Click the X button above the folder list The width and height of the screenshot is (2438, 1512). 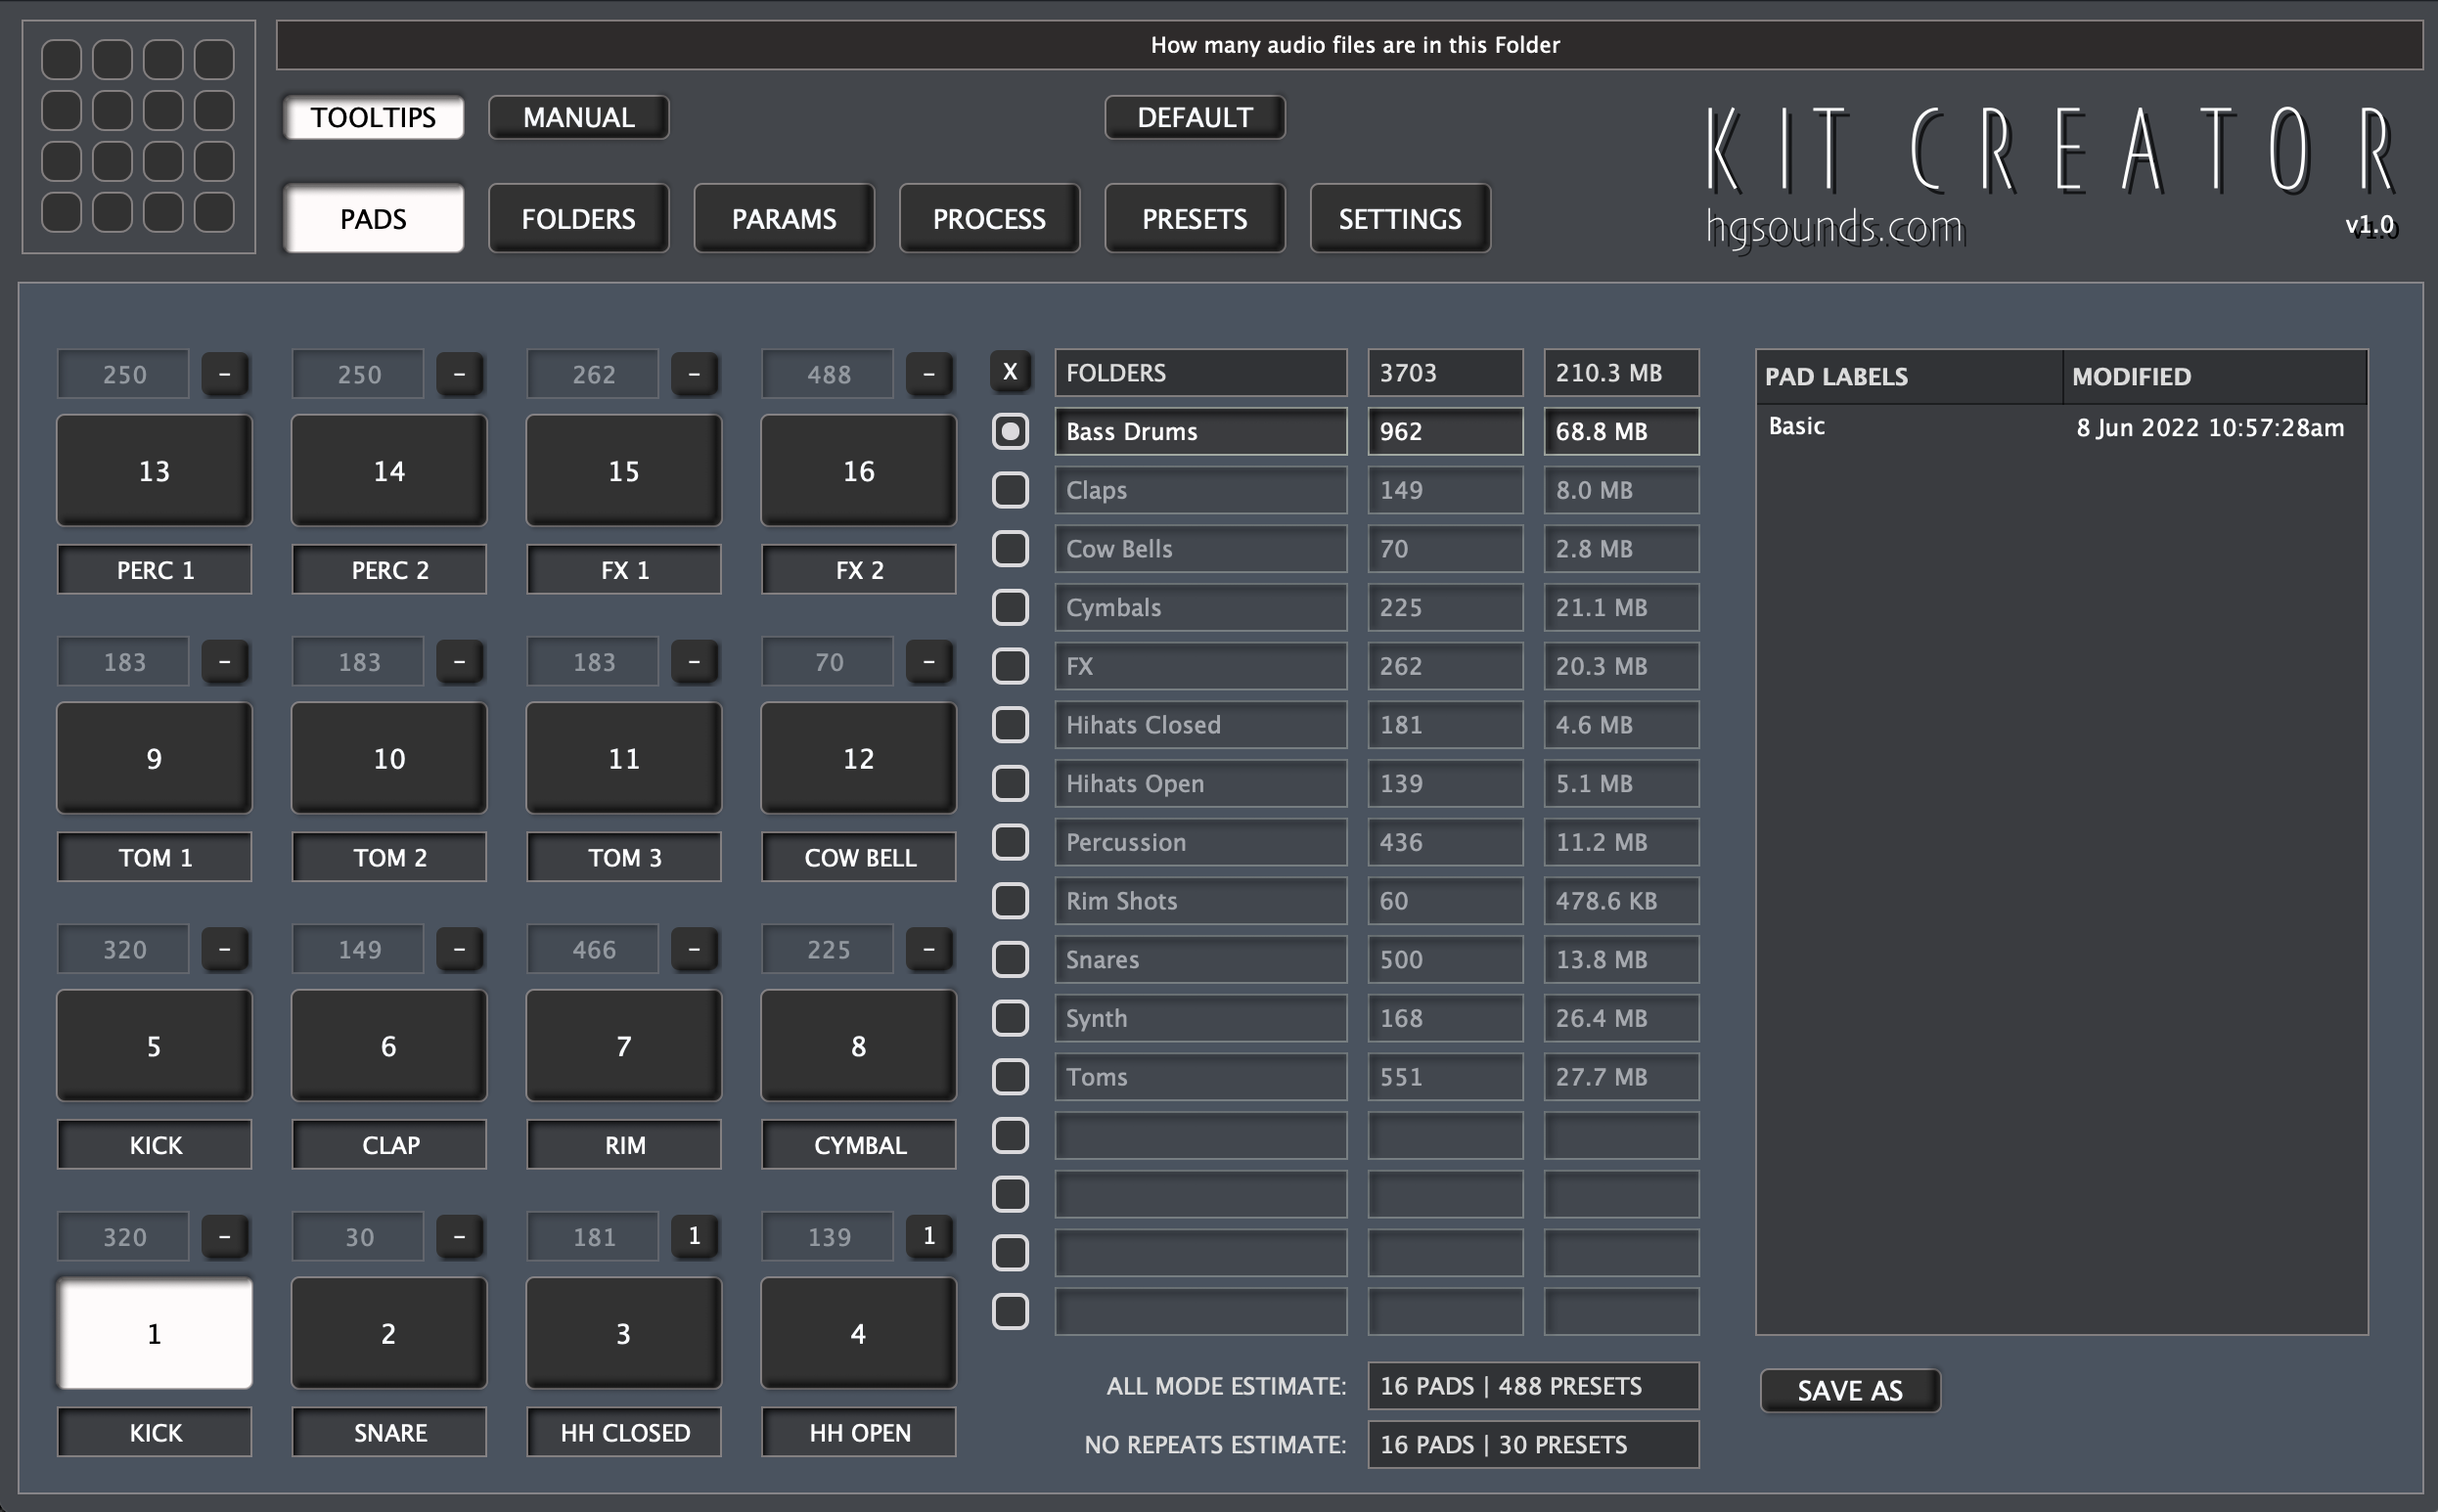1010,371
